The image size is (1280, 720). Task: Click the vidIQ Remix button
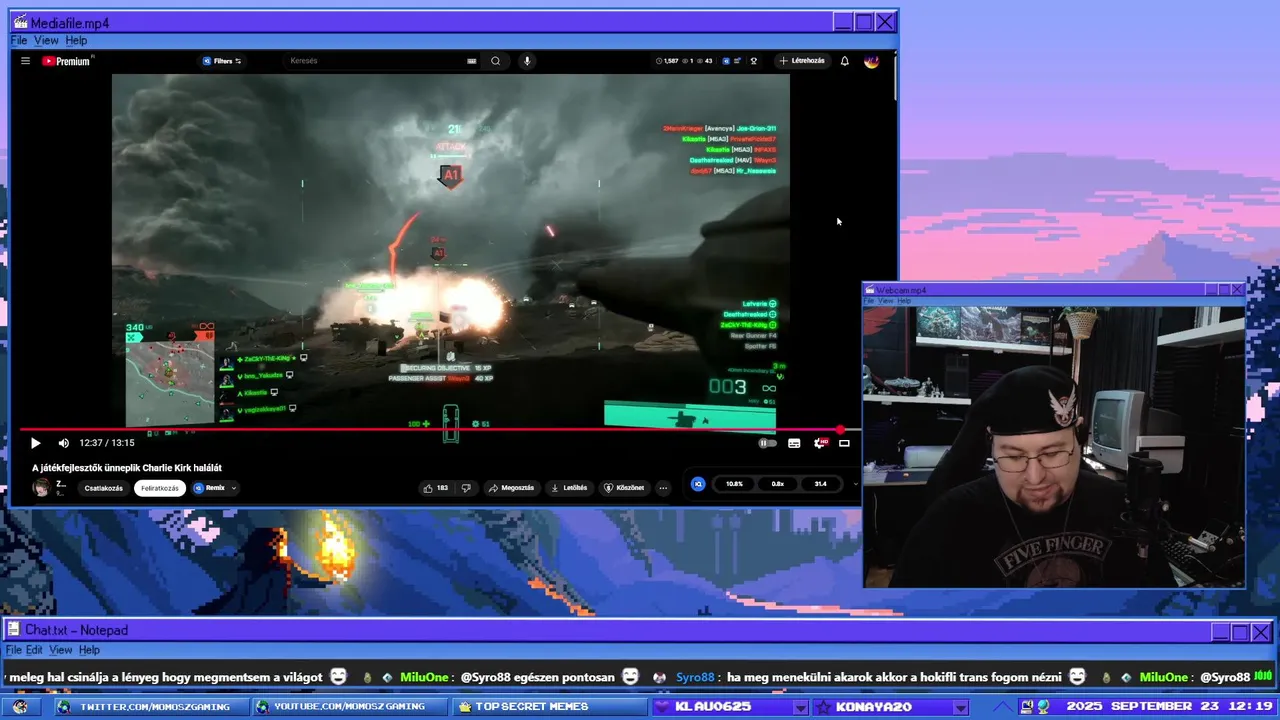click(x=209, y=488)
